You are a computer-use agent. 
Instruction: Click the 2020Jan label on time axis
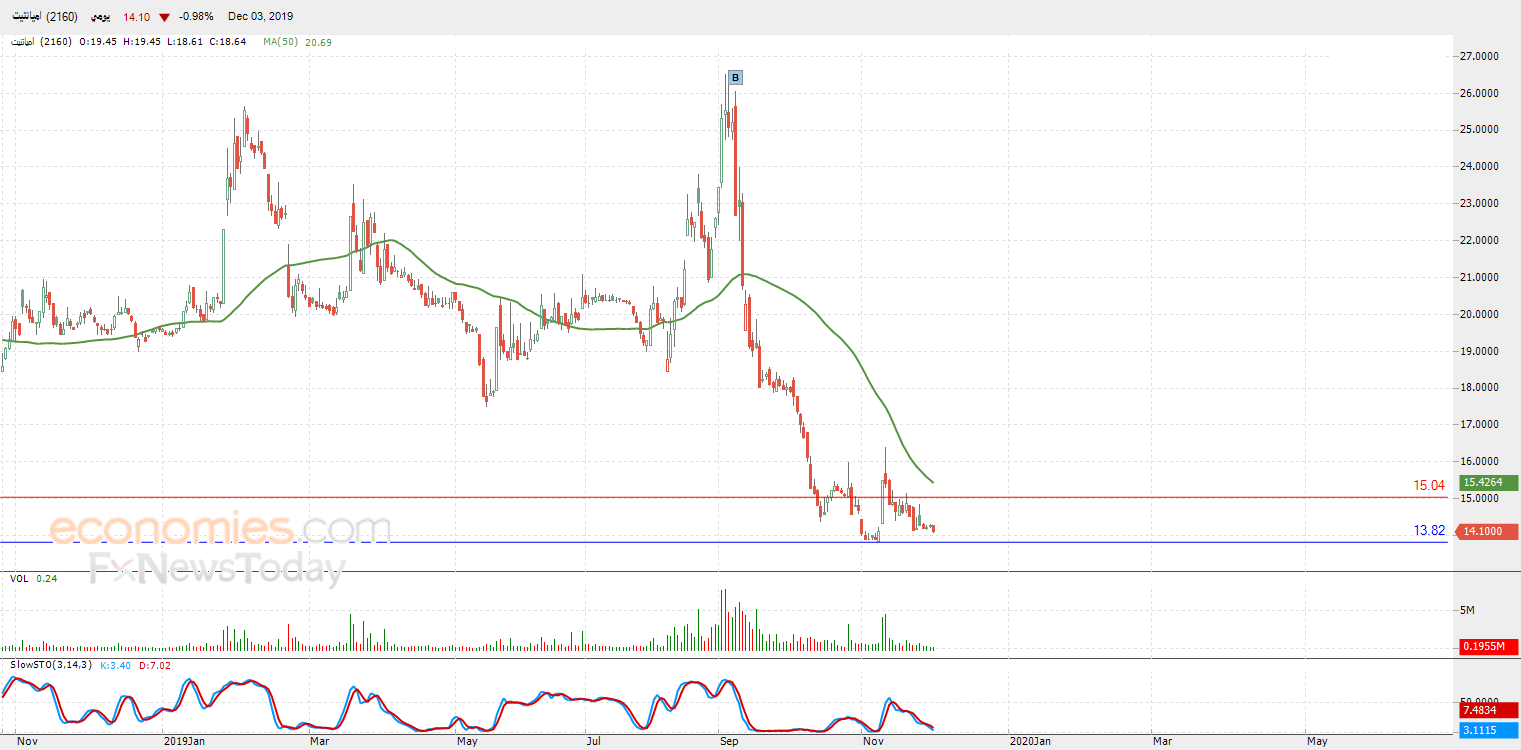click(1030, 742)
